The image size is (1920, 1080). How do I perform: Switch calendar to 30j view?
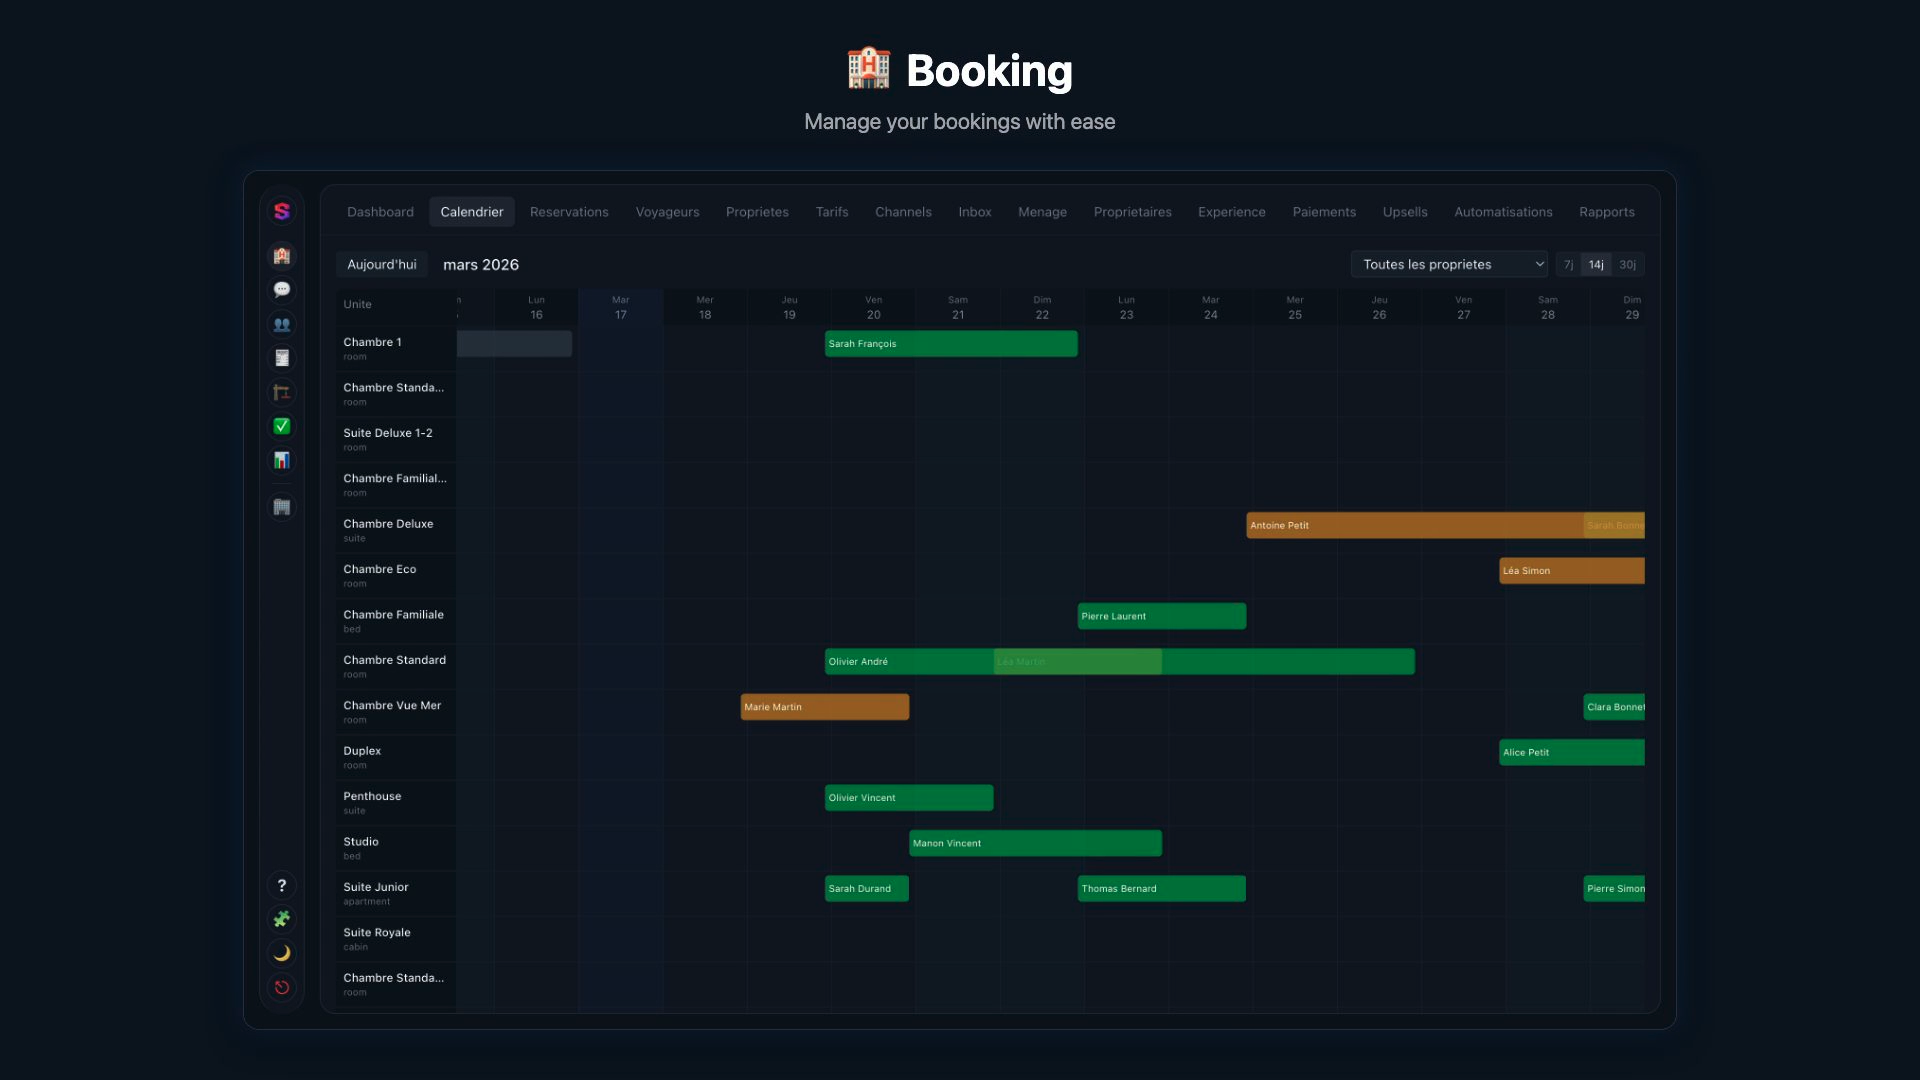click(1627, 265)
